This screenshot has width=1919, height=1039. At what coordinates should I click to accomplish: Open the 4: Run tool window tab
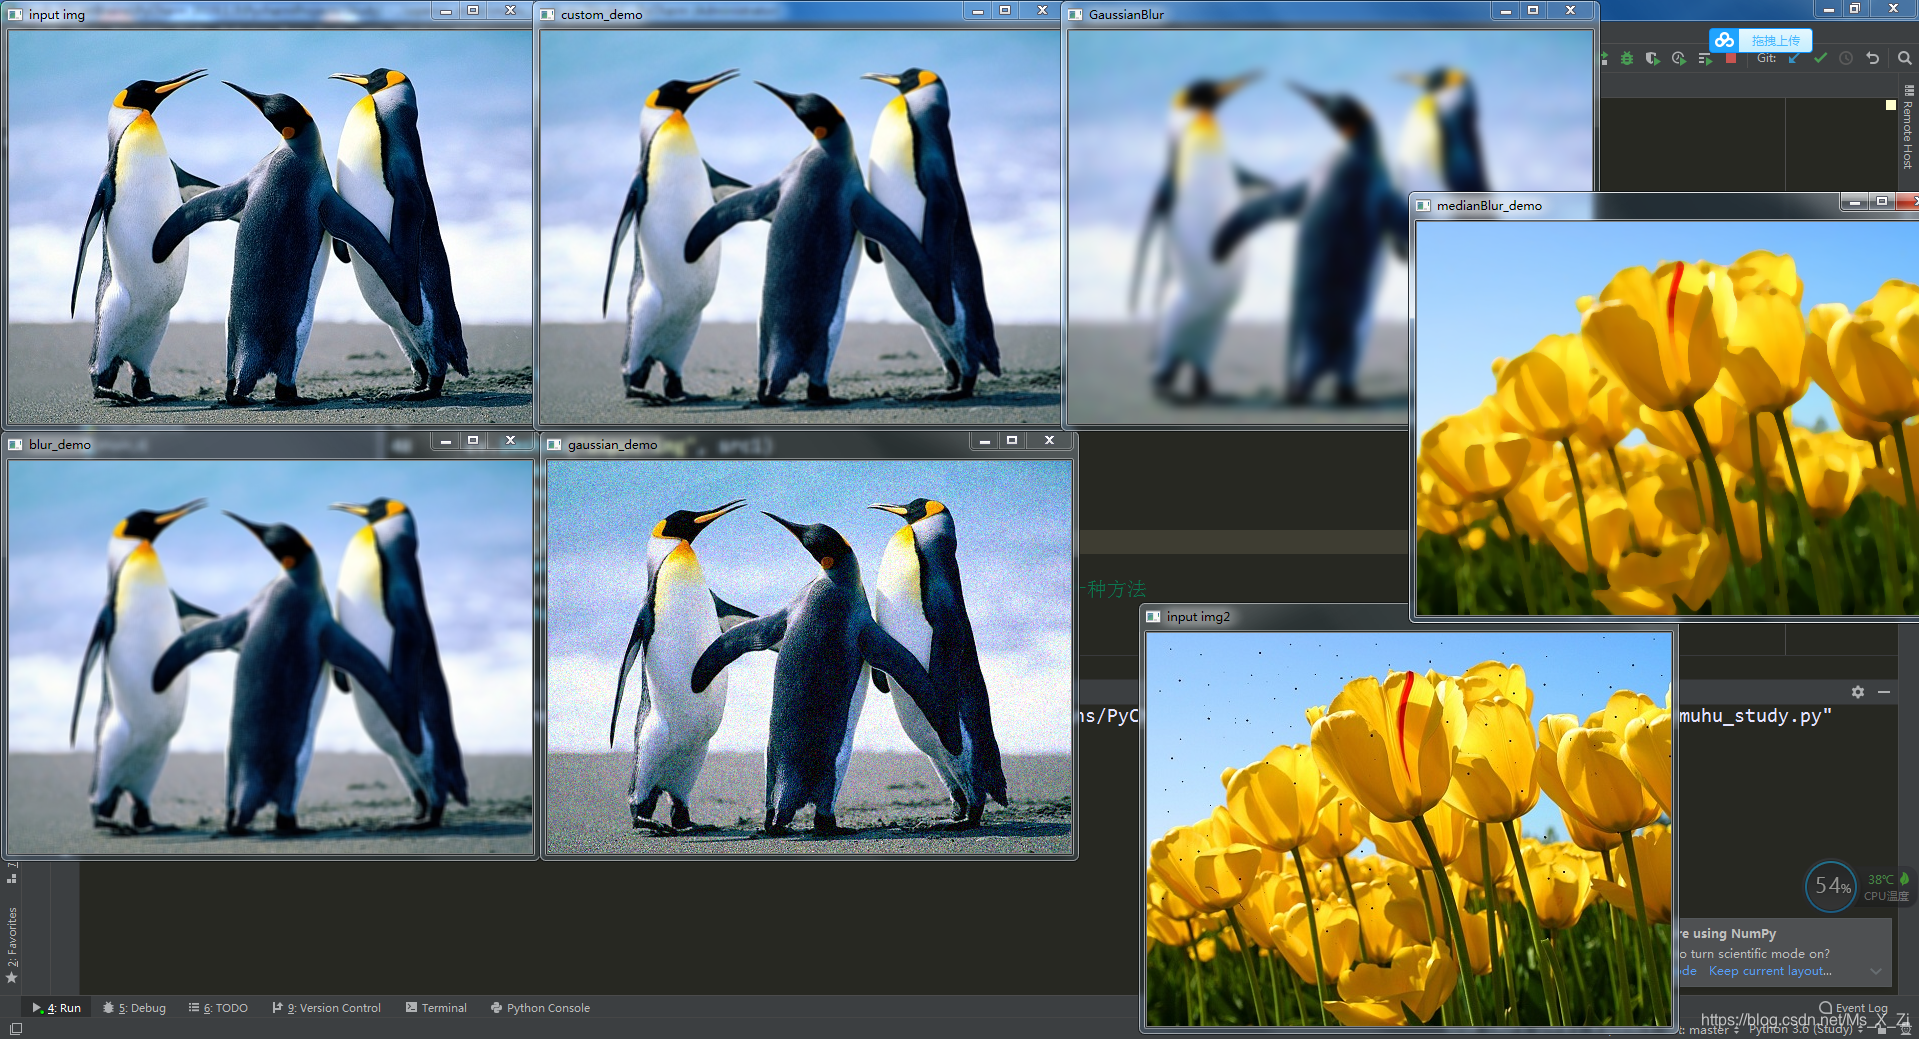(57, 1008)
